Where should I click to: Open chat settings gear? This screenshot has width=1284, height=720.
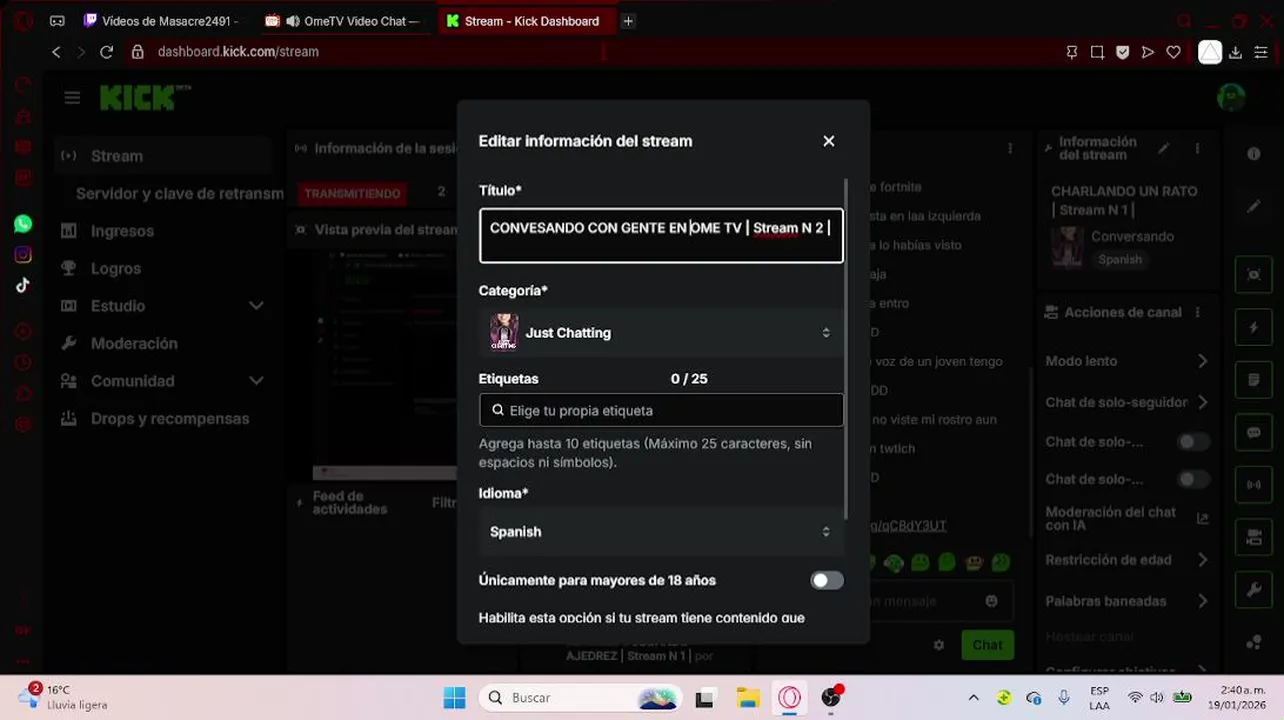938,645
